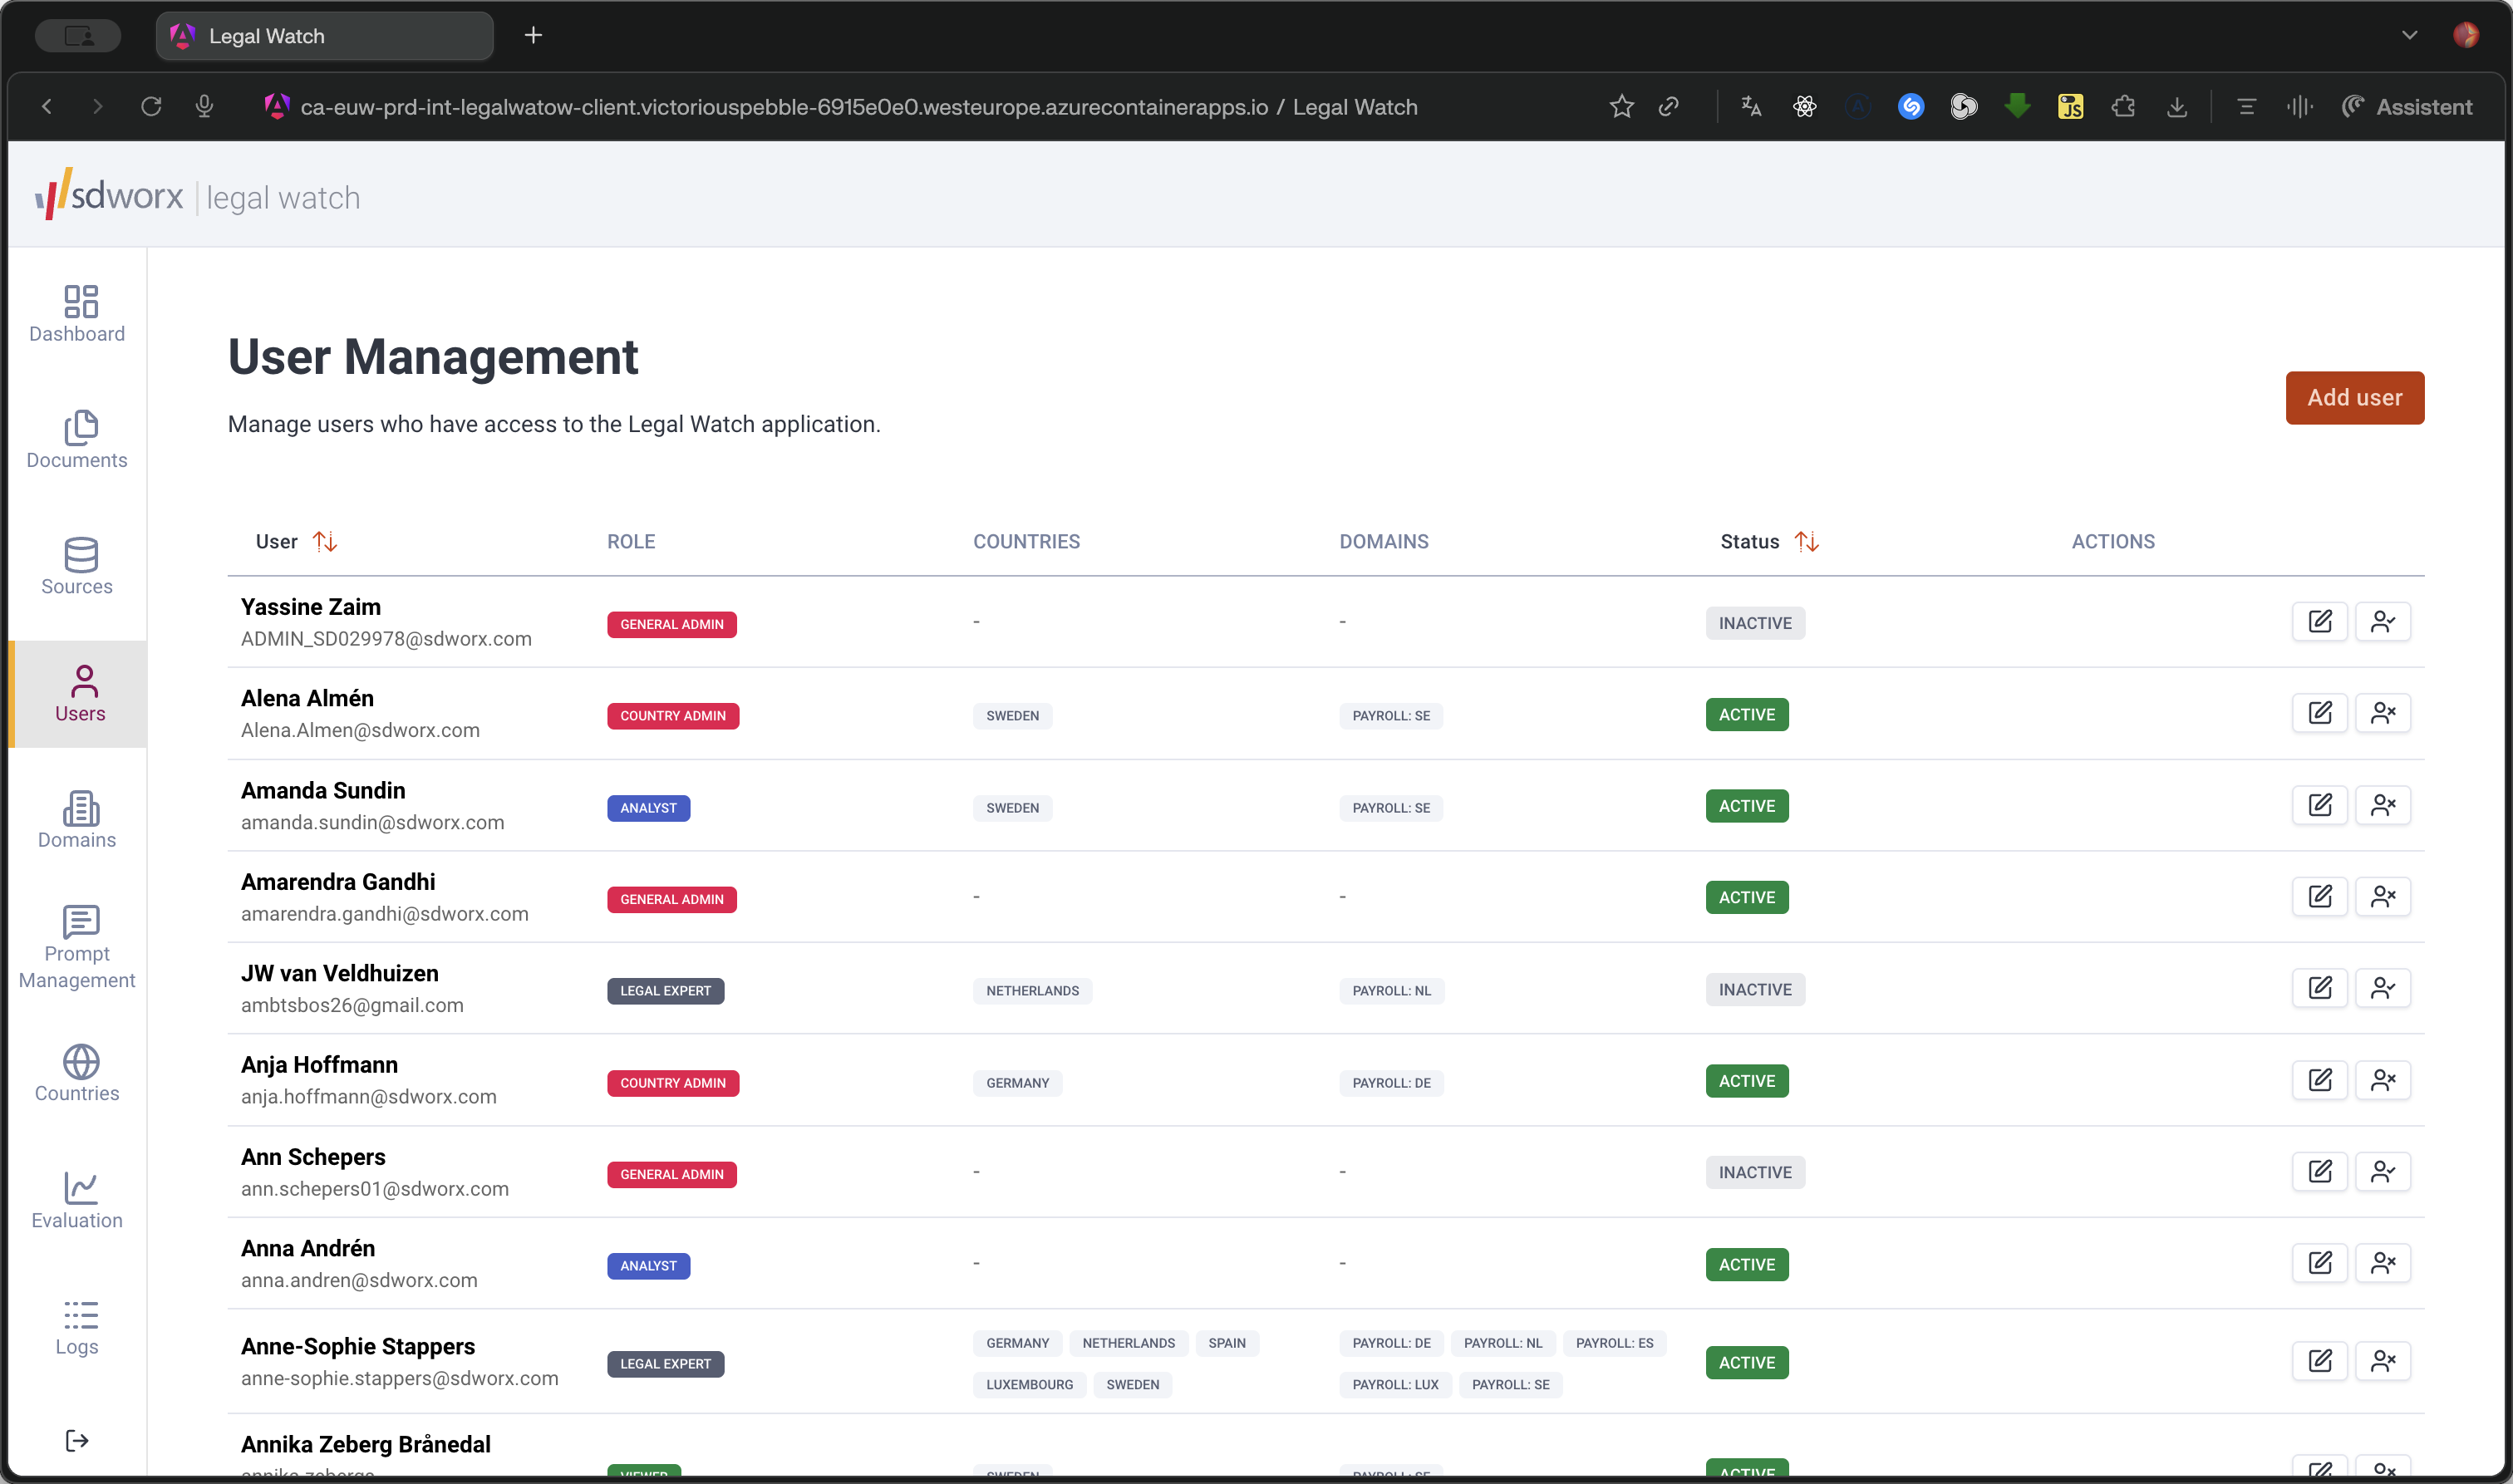2513x1484 pixels.
Task: Click the Add user button
Action: pos(2354,398)
